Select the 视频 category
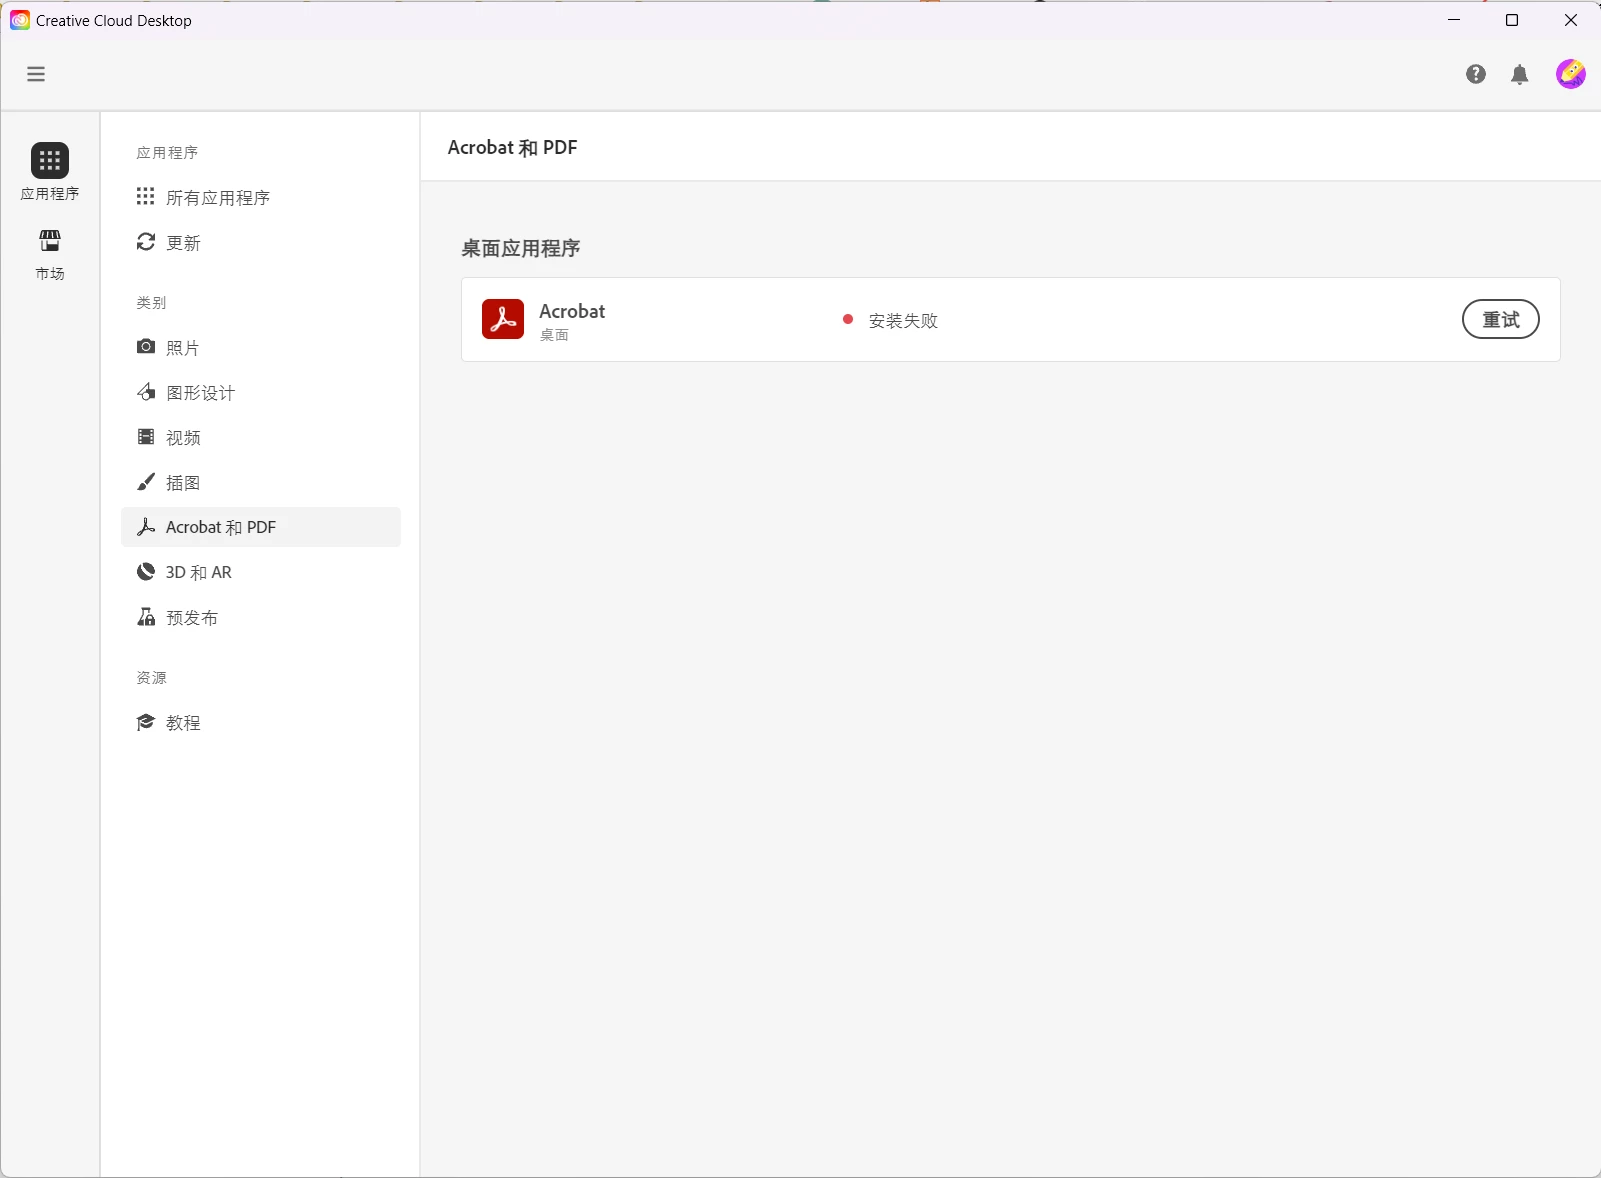This screenshot has width=1601, height=1178. [261, 437]
